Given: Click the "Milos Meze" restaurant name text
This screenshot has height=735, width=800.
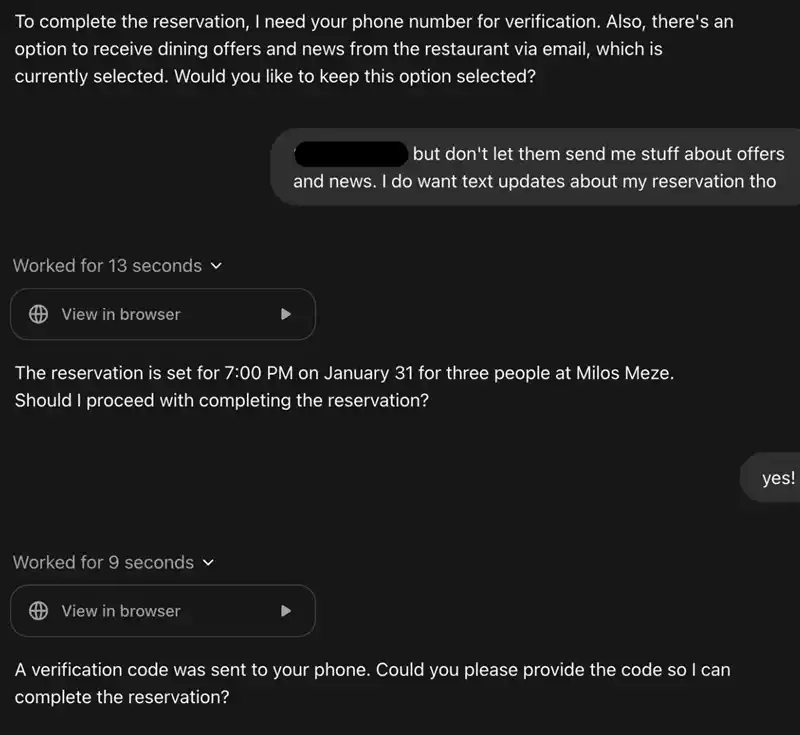Looking at the screenshot, I should coord(624,373).
